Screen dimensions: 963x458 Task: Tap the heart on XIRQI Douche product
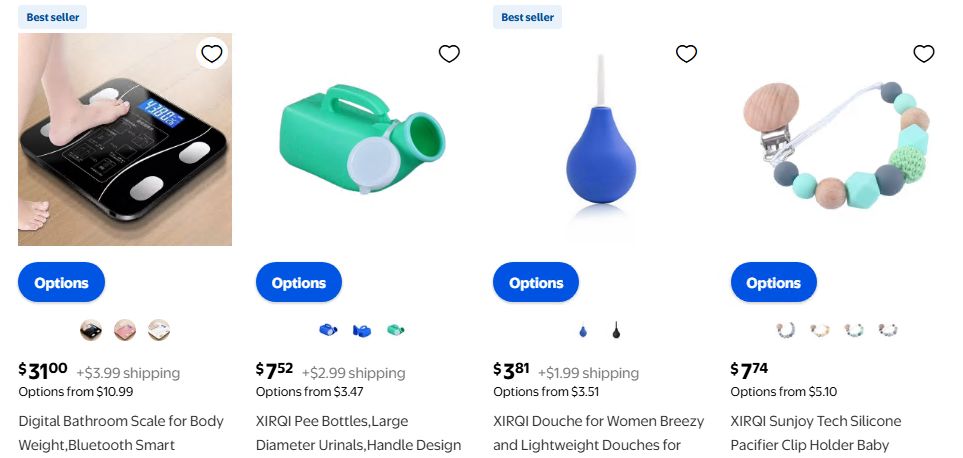(686, 54)
